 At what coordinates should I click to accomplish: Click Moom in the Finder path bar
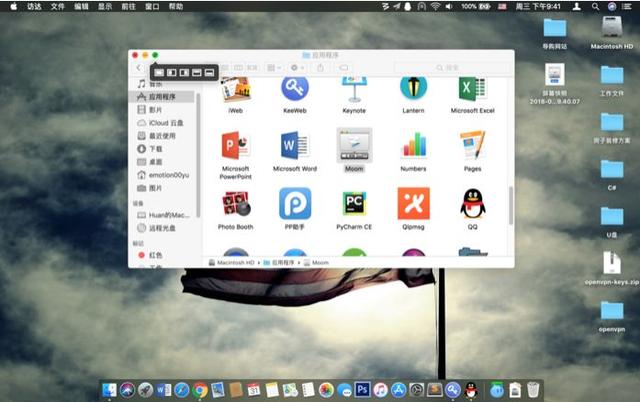tap(316, 262)
